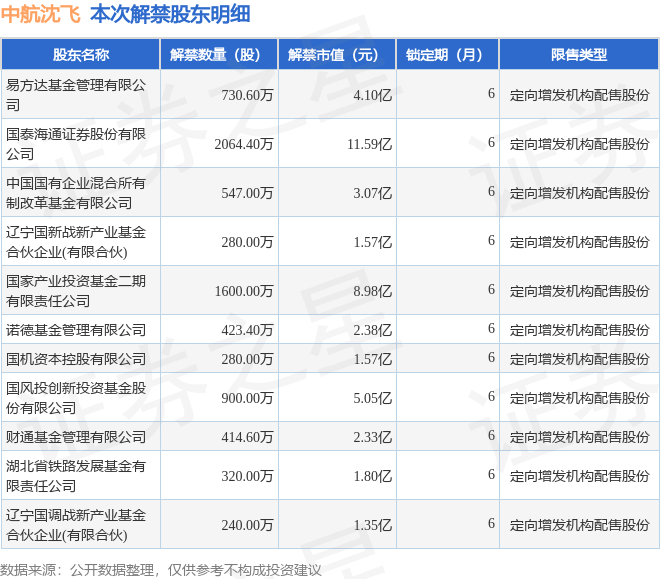660x579 pixels.
Task: Click shareholder 国机资本控股有限公司
Action: click(x=76, y=359)
